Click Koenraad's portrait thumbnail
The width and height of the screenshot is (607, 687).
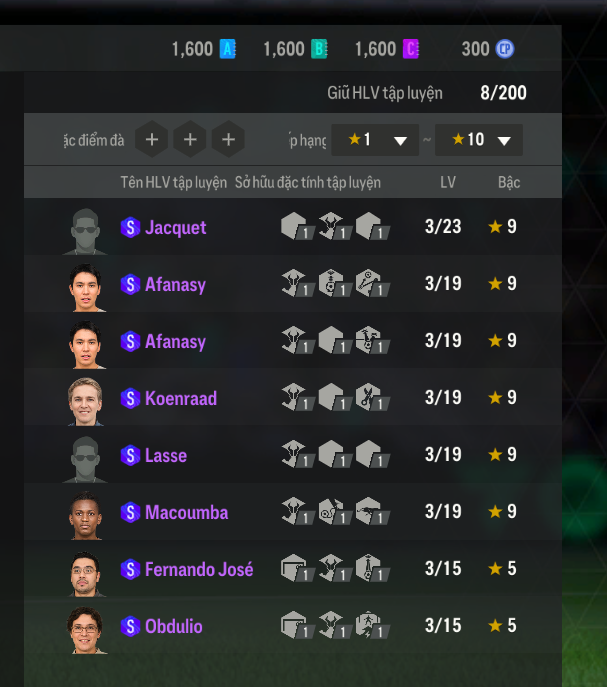point(85,401)
